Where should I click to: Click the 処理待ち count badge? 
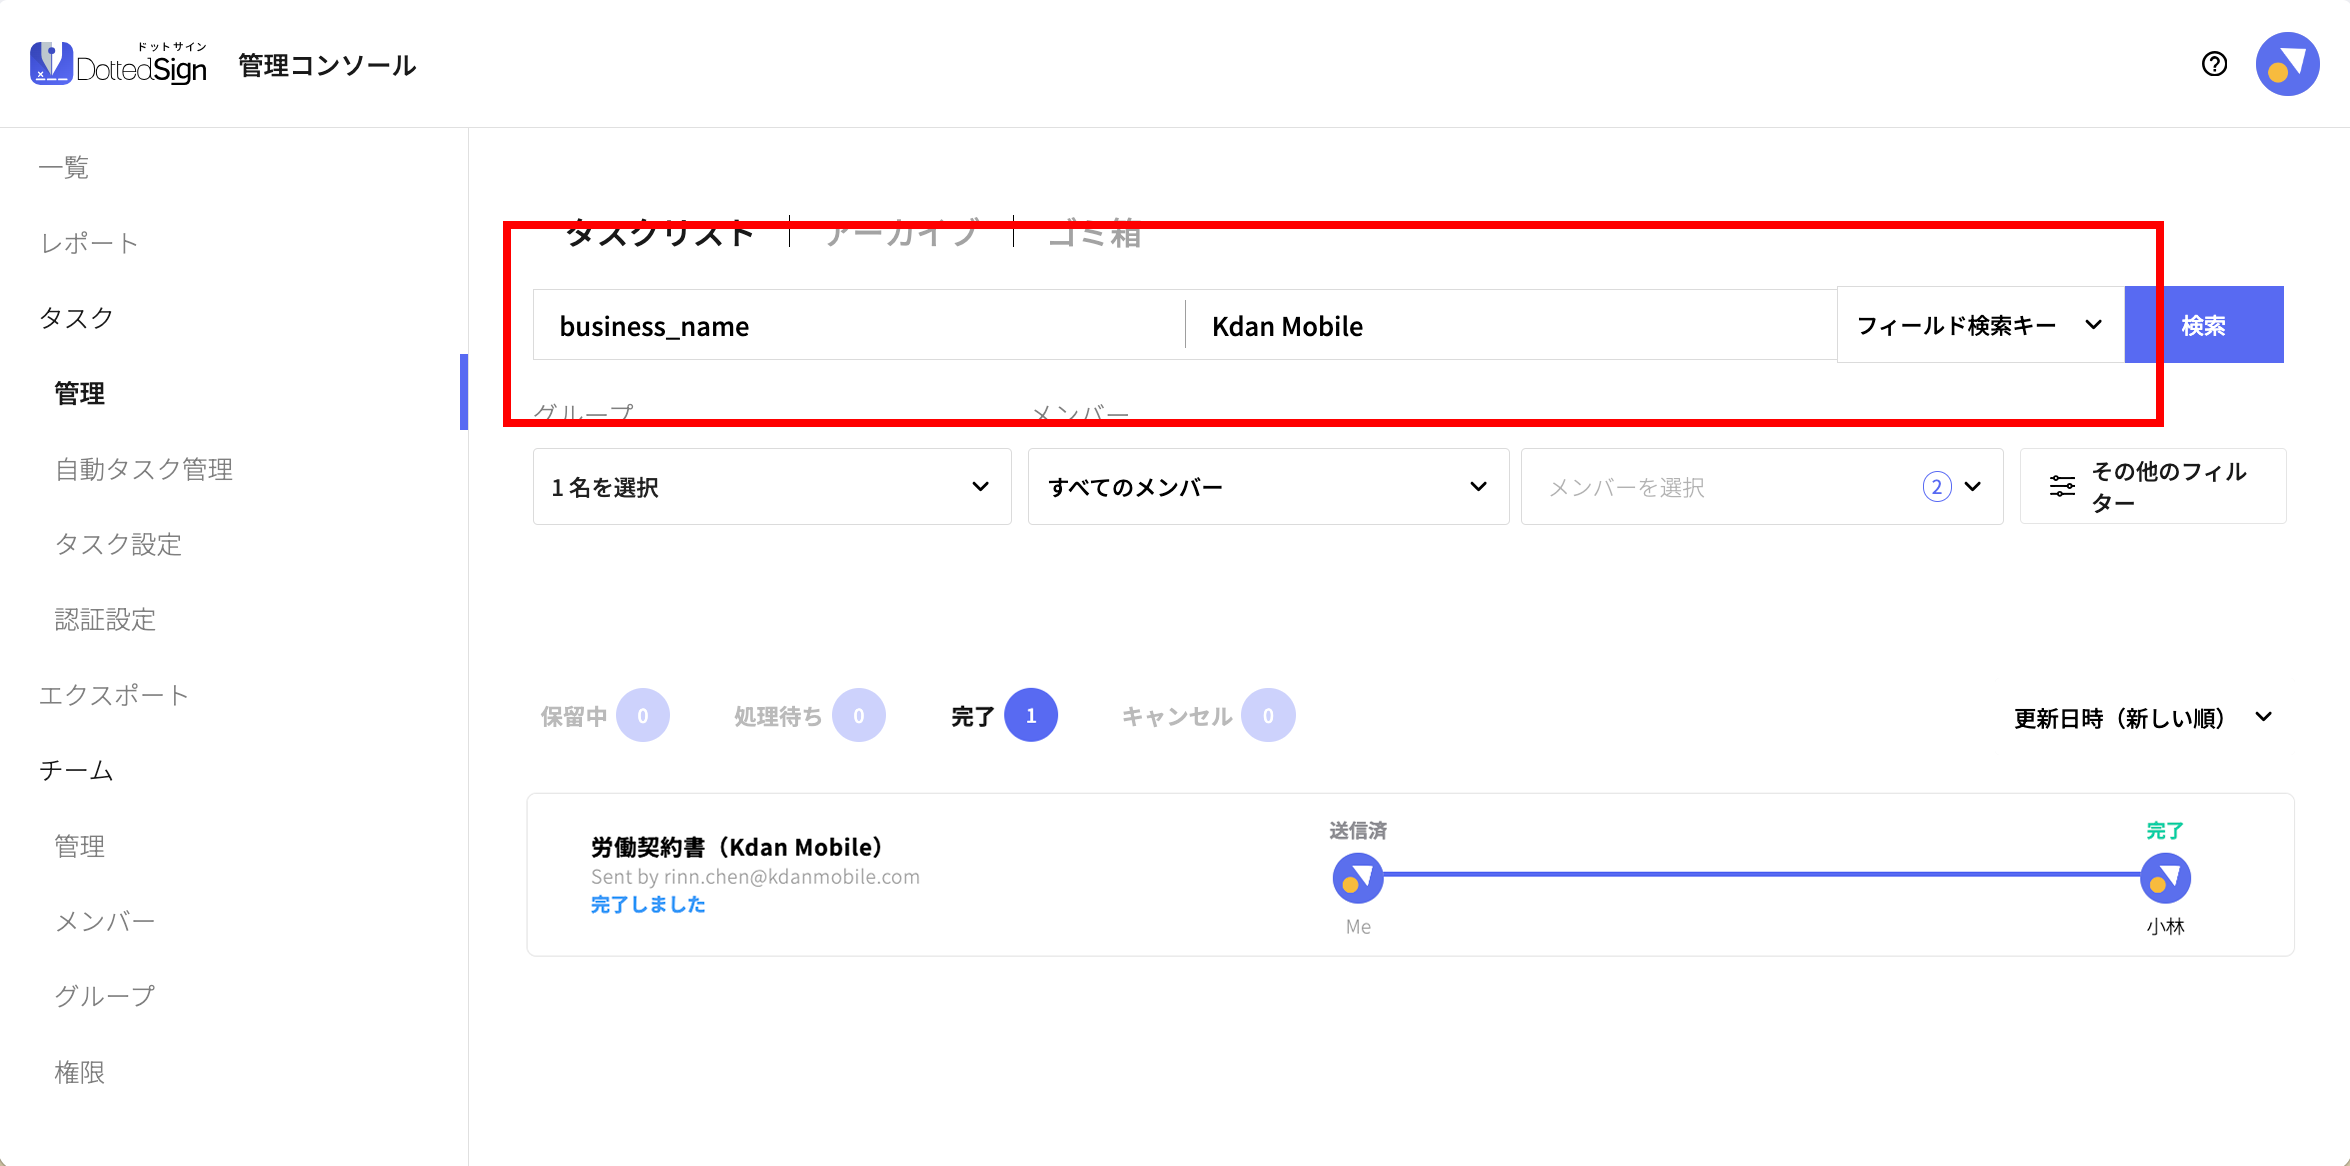(859, 715)
